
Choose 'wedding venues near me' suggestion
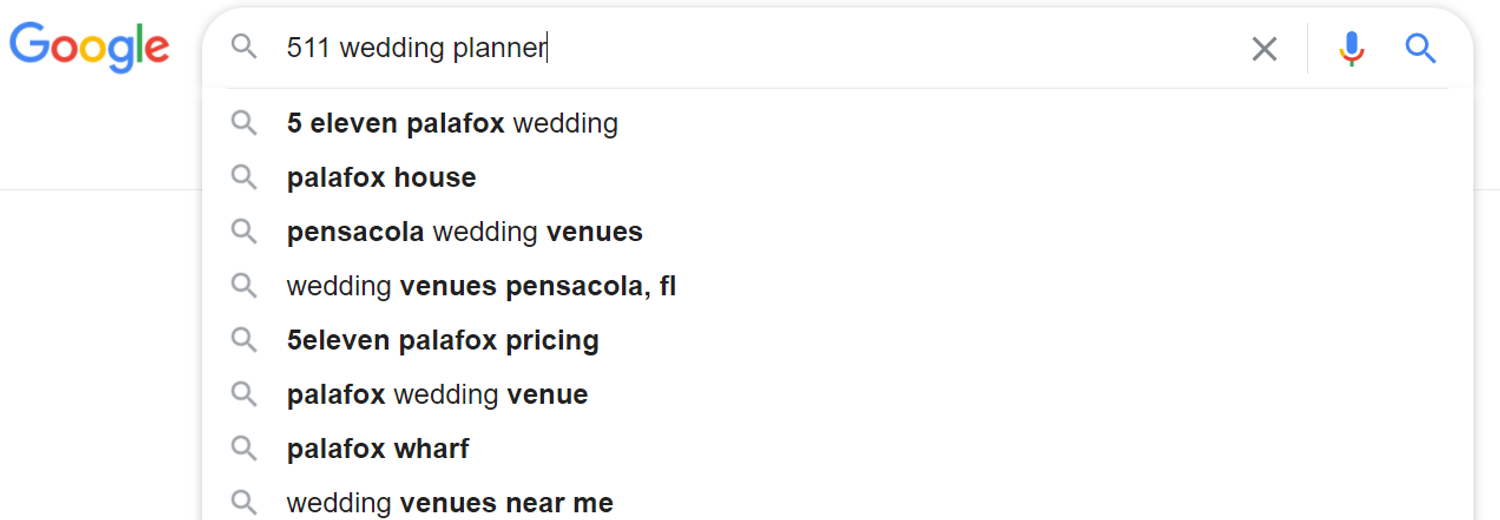(838, 502)
